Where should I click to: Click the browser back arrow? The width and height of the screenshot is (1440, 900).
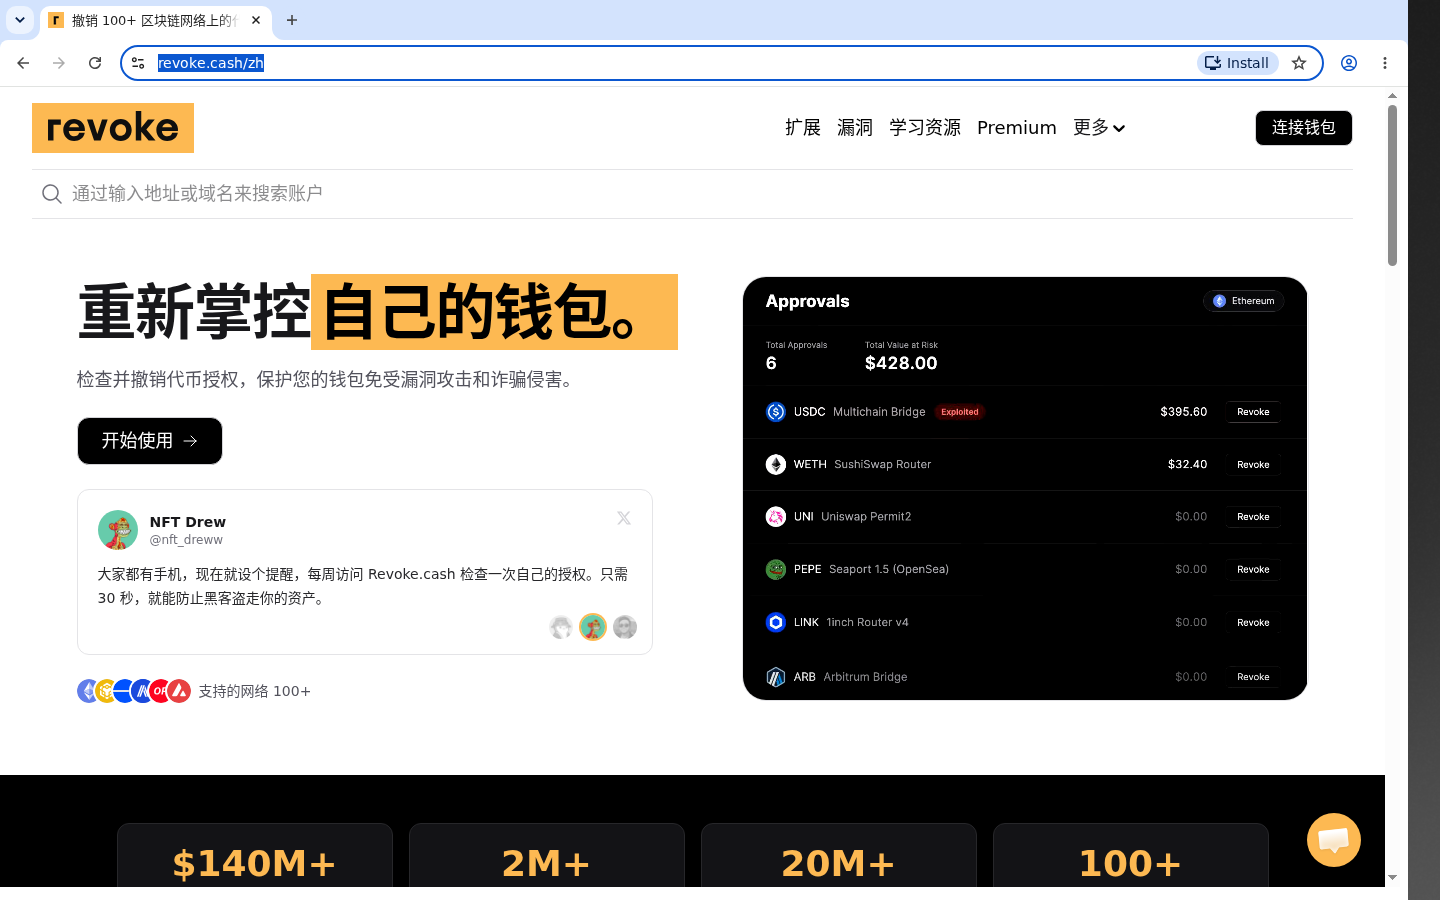(x=23, y=63)
